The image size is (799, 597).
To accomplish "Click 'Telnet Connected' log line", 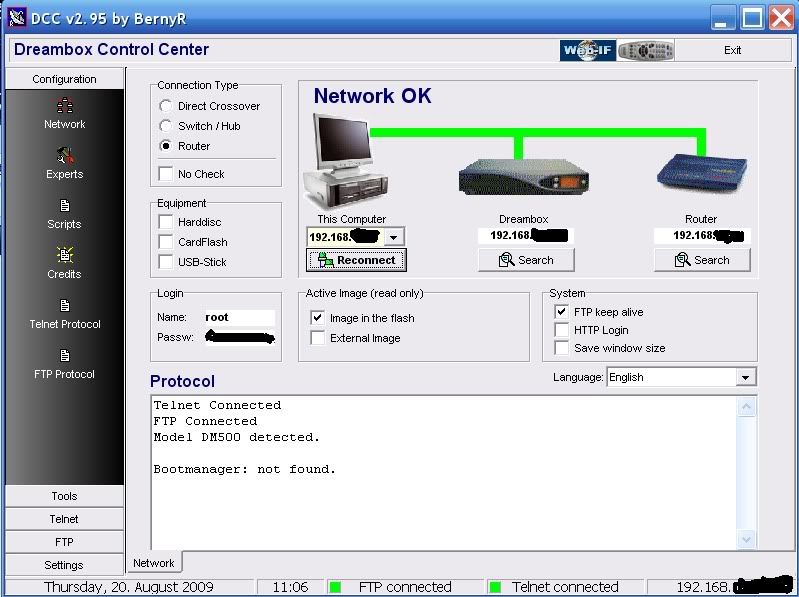I will tap(217, 405).
